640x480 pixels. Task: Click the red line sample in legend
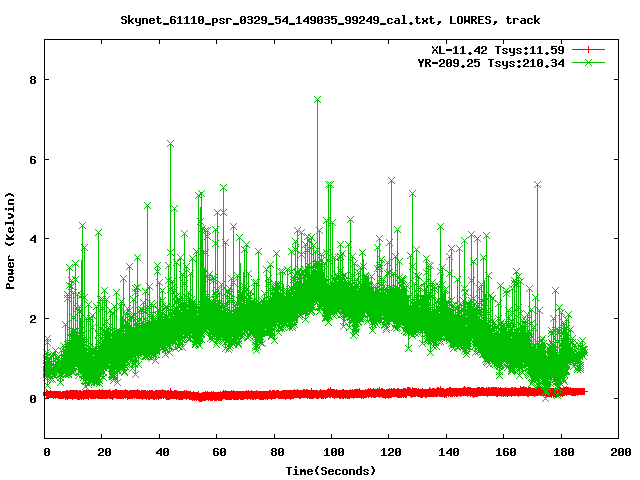590,49
